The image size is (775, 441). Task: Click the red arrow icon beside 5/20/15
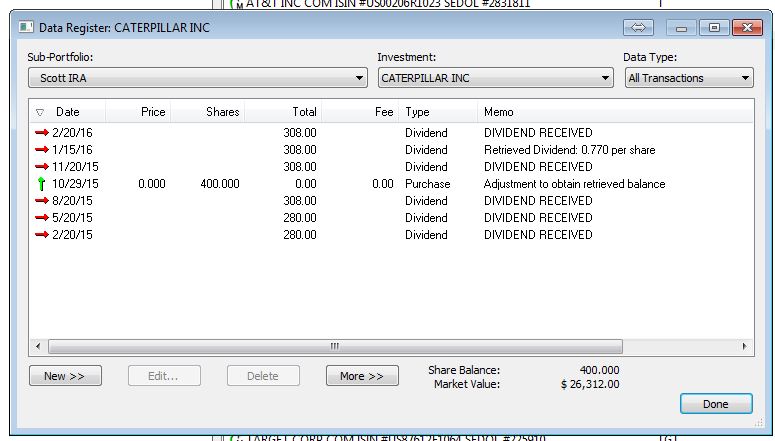[42, 218]
